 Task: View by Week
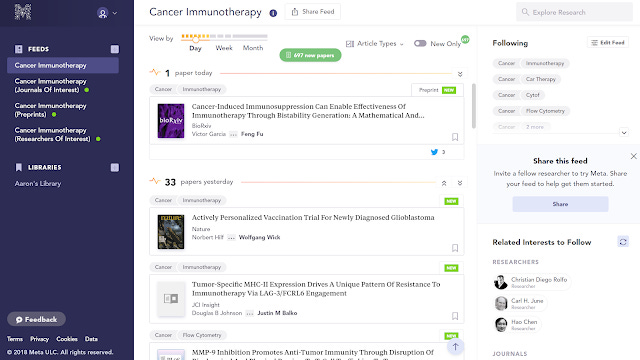pyautogui.click(x=224, y=48)
